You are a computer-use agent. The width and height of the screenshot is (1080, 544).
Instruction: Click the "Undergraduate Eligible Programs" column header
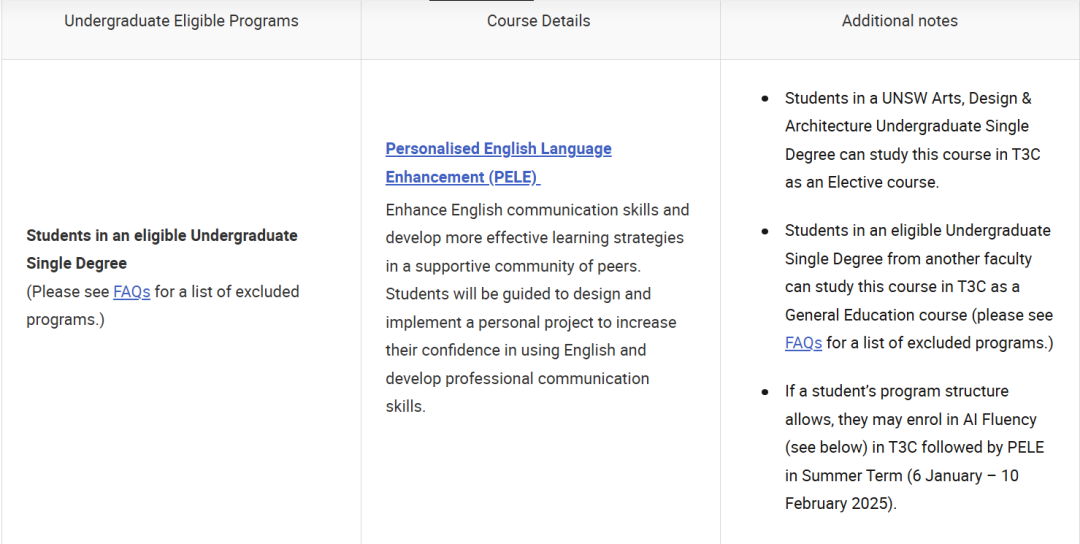(181, 21)
